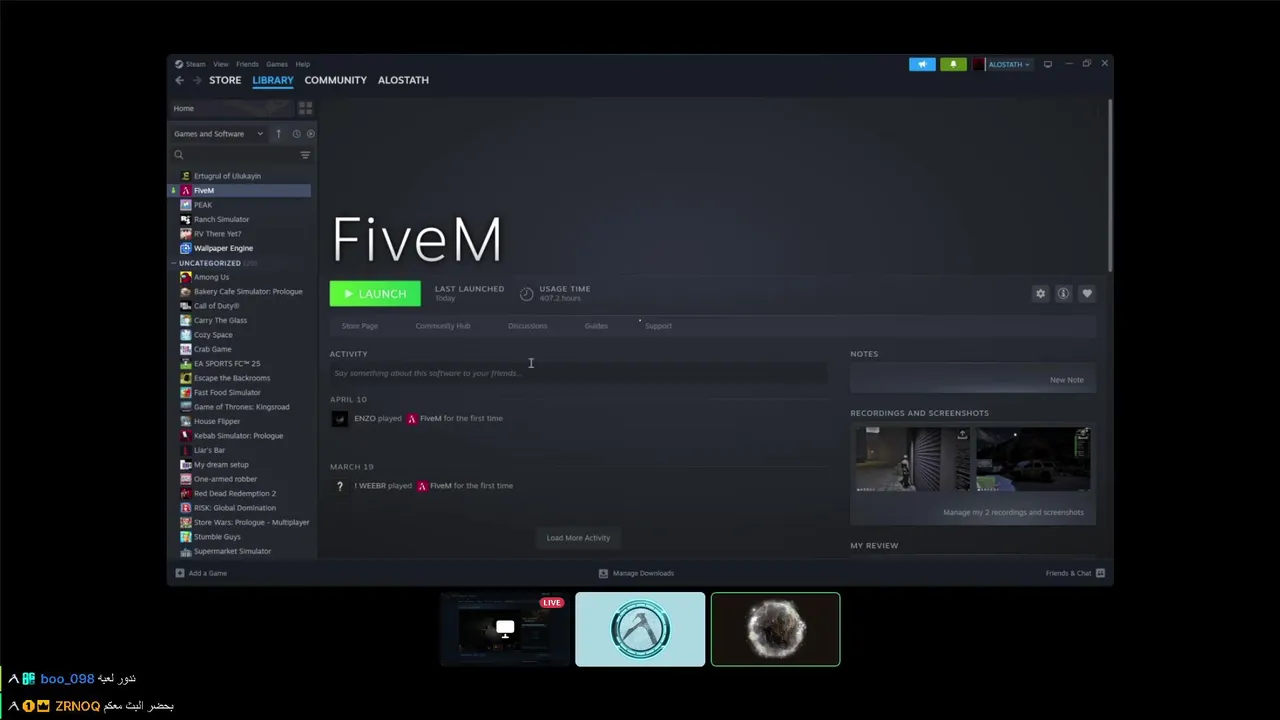Launch FiveM with the green button
This screenshot has height=720, width=1280.
375,293
